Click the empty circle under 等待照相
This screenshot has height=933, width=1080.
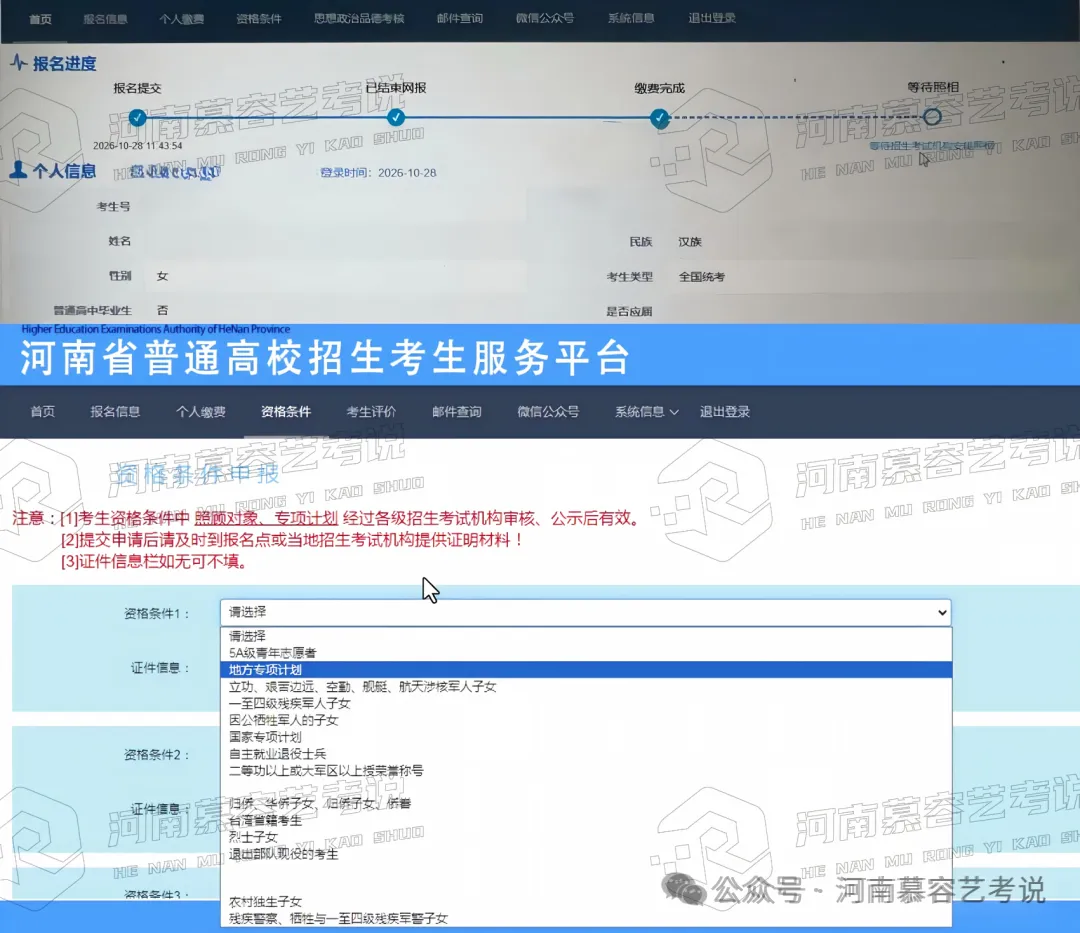(x=933, y=117)
